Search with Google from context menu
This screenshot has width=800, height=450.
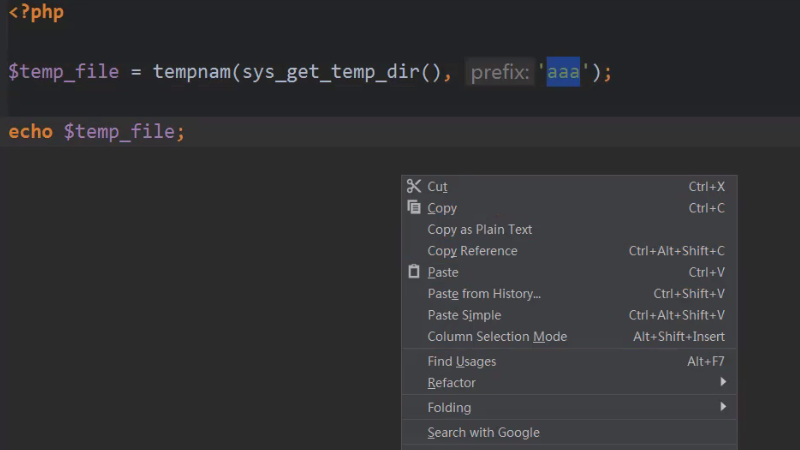click(x=483, y=433)
